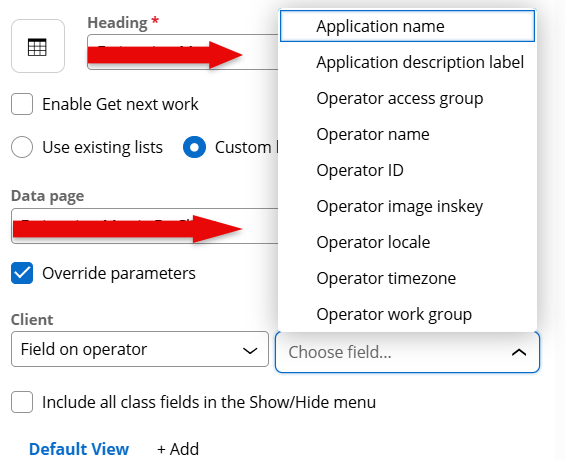
Task: Choose Application description label option
Action: coord(407,62)
